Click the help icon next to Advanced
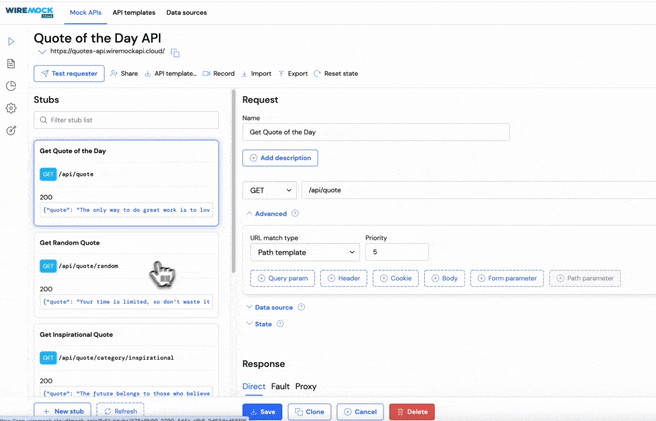The width and height of the screenshot is (656, 421). point(295,213)
